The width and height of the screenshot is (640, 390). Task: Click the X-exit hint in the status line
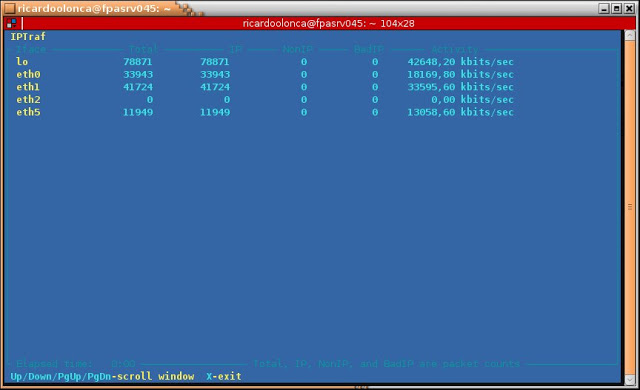click(224, 376)
